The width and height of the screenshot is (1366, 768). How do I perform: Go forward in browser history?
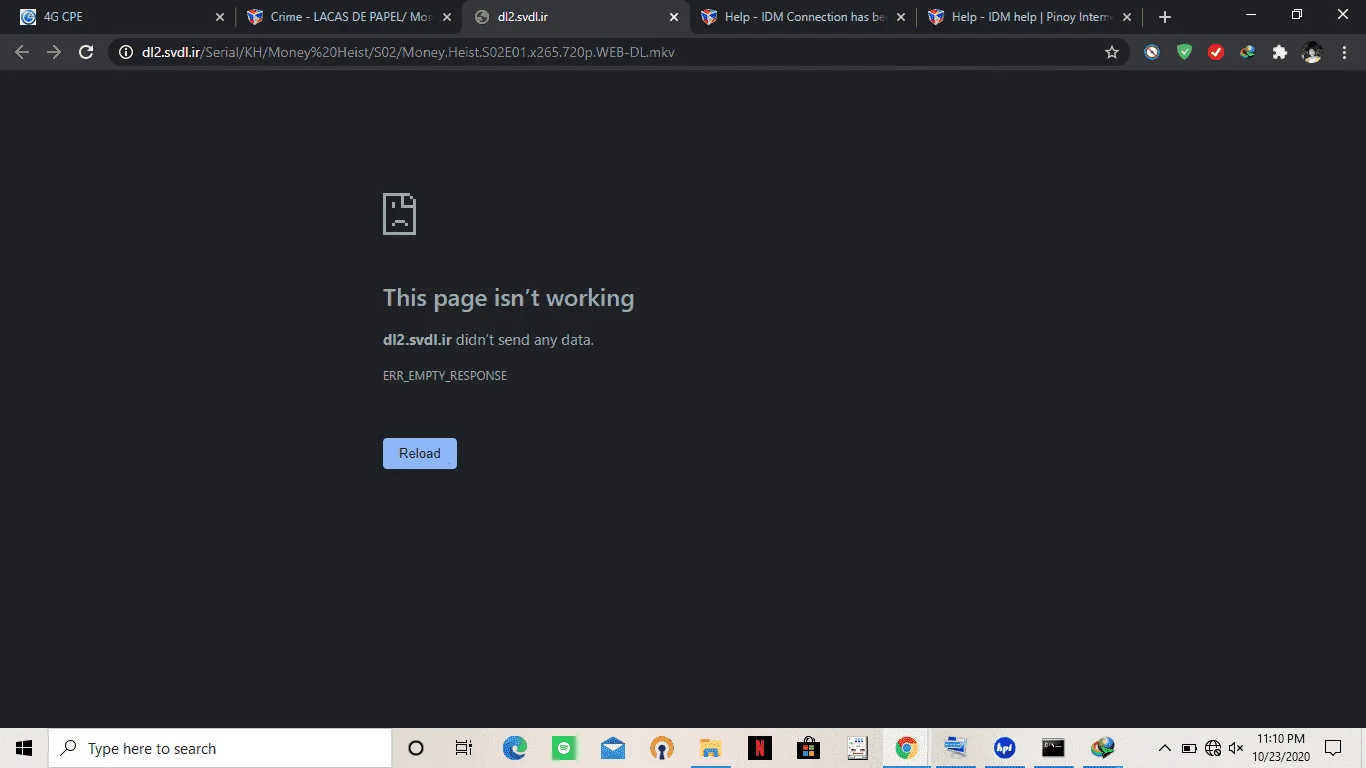[54, 52]
